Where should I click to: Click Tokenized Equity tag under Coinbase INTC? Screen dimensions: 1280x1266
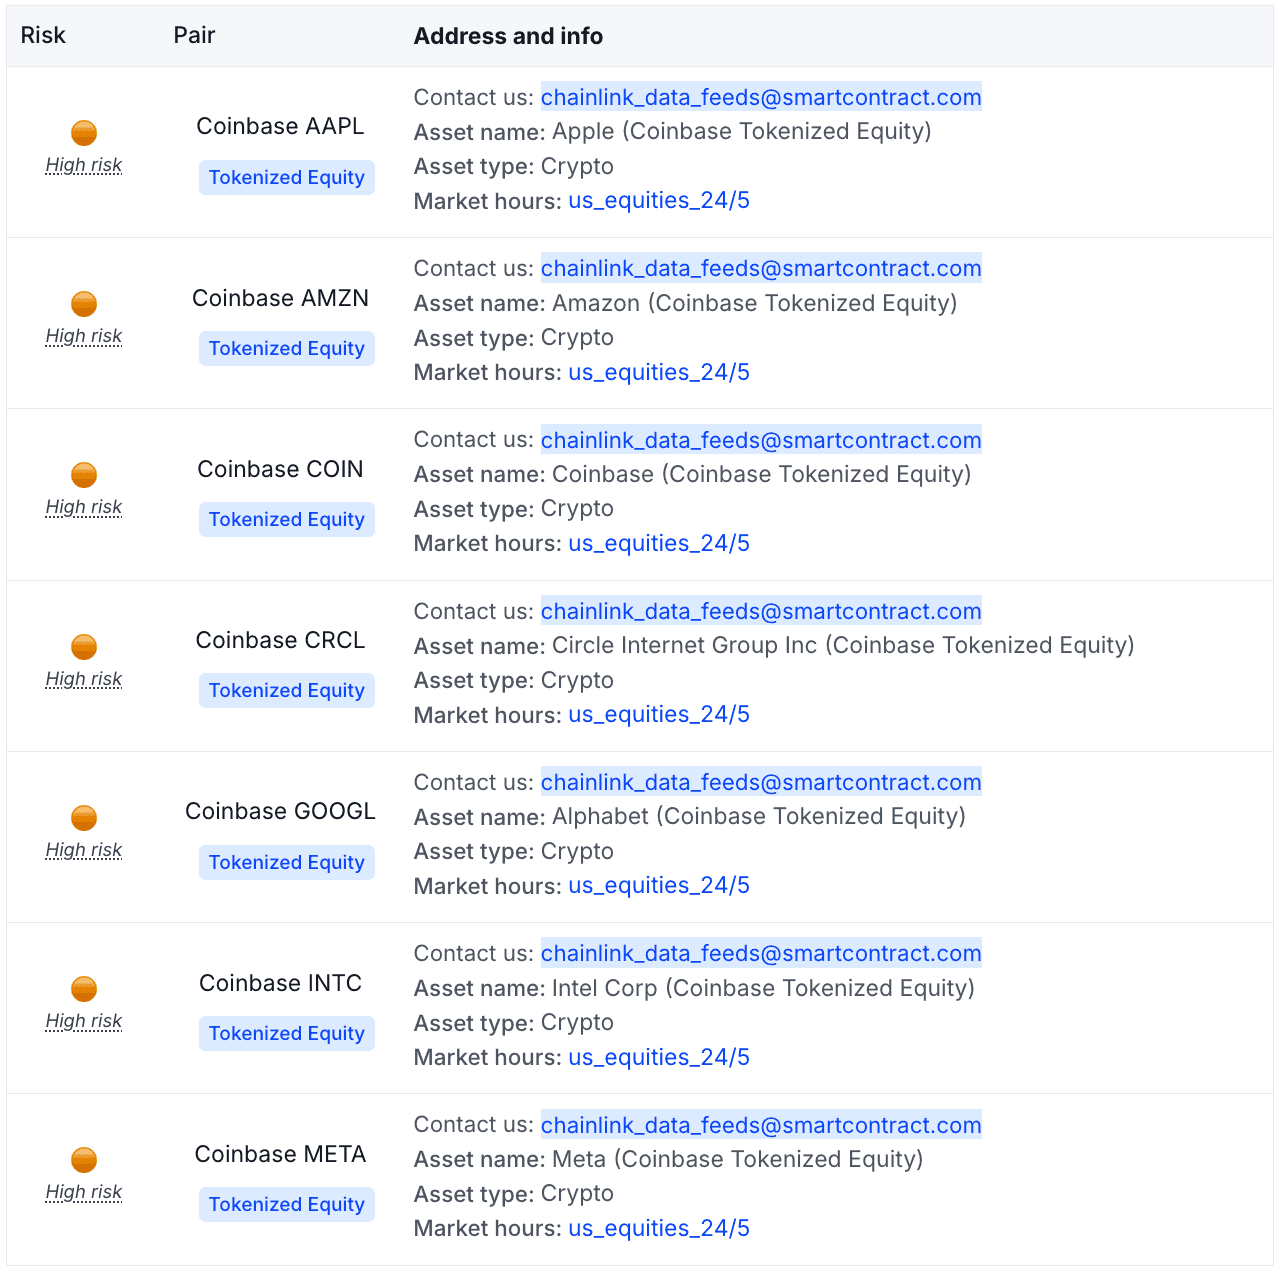[x=287, y=1033]
